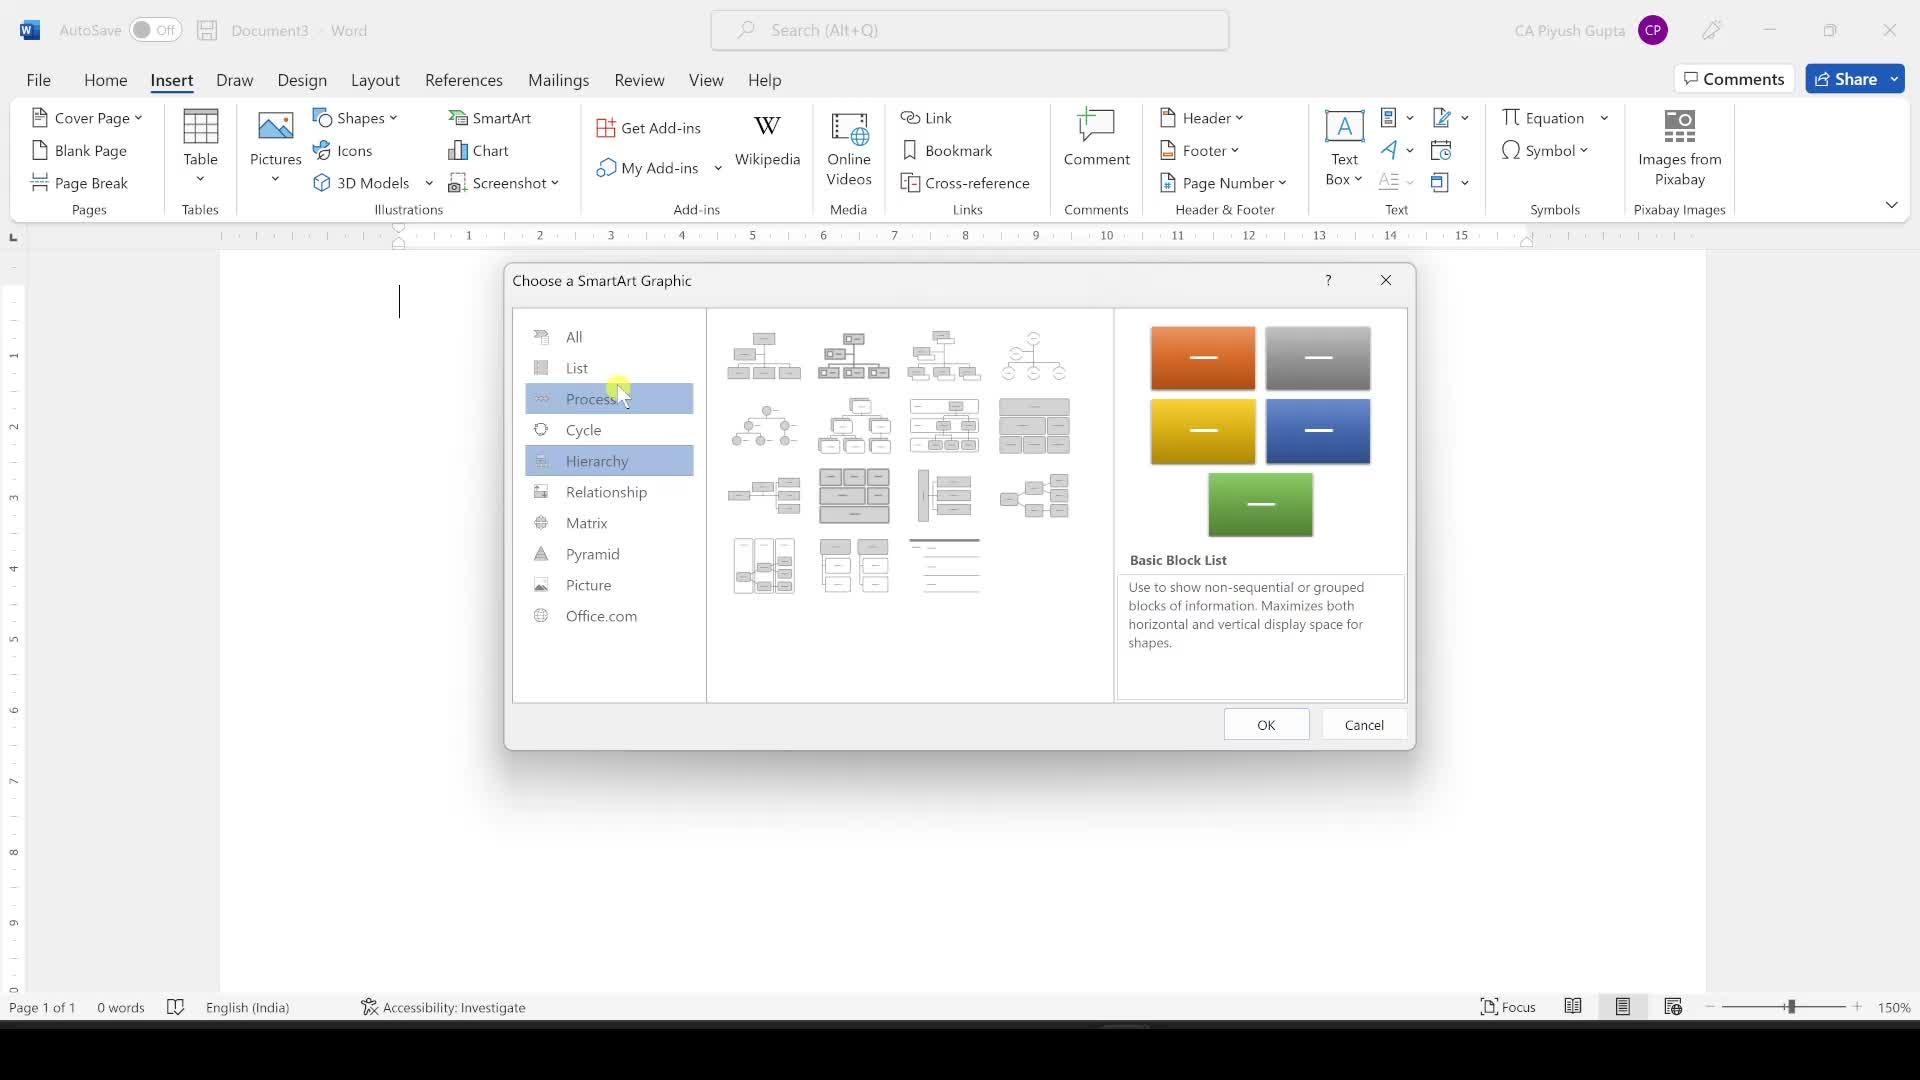This screenshot has width=1920, height=1080.
Task: Expand 3D Models dropdown arrow
Action: (429, 183)
